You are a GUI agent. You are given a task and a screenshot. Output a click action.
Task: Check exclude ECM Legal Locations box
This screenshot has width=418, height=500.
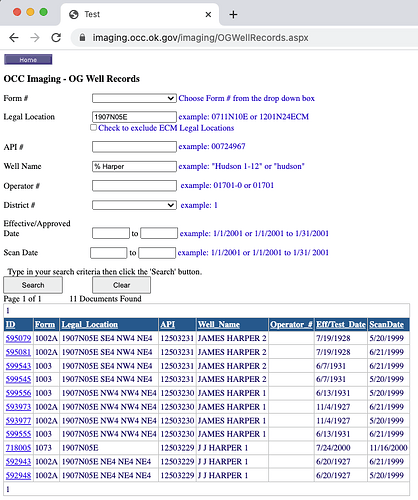pyautogui.click(x=94, y=127)
